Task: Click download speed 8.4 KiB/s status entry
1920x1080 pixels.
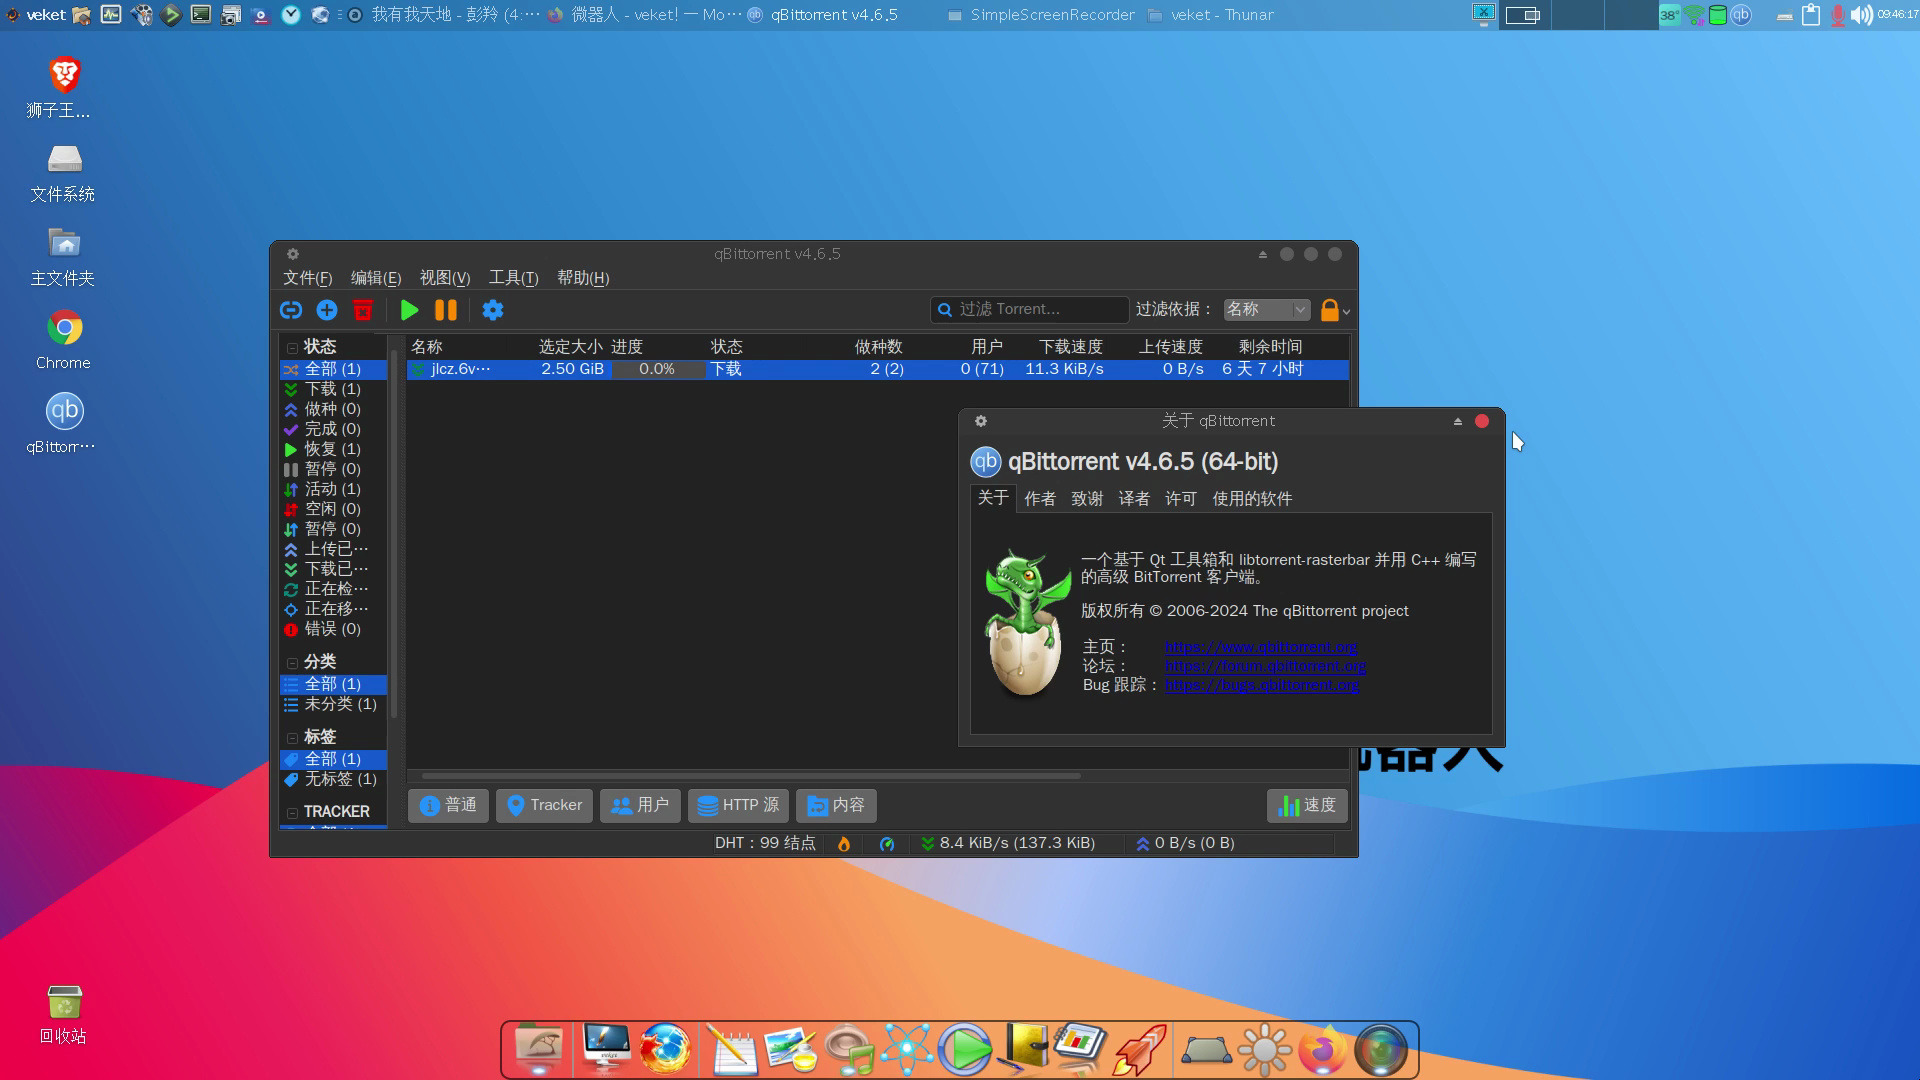Action: click(1008, 843)
